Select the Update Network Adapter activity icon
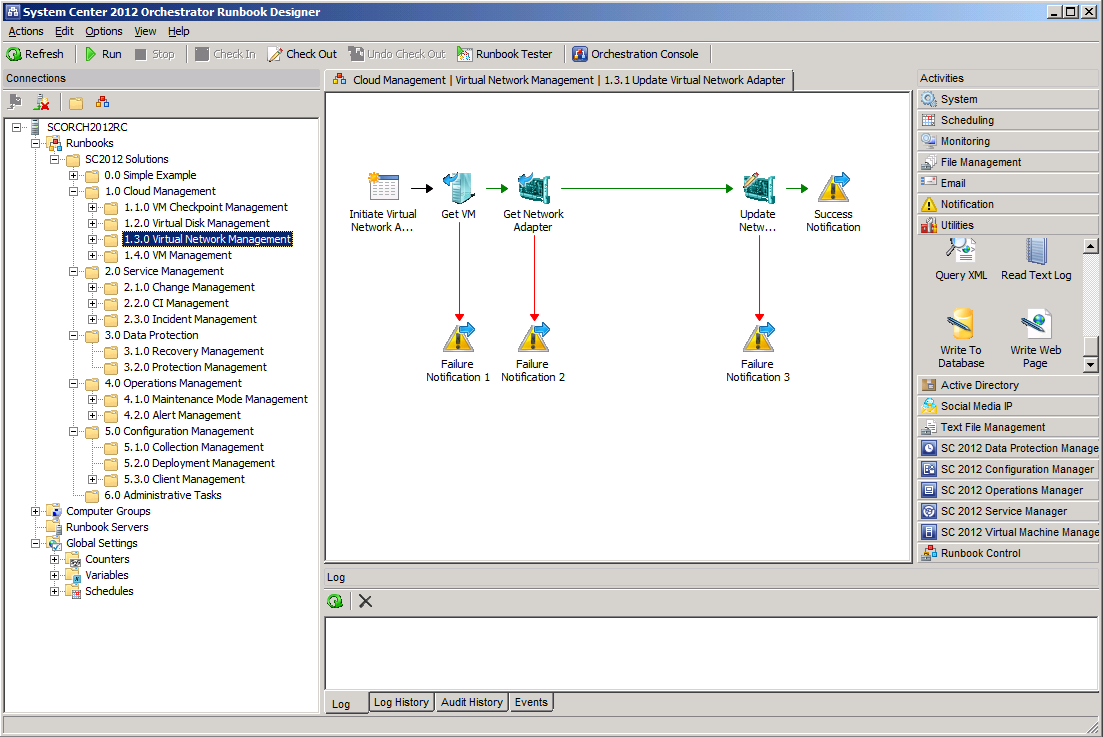This screenshot has height=737, width=1103. tap(758, 188)
